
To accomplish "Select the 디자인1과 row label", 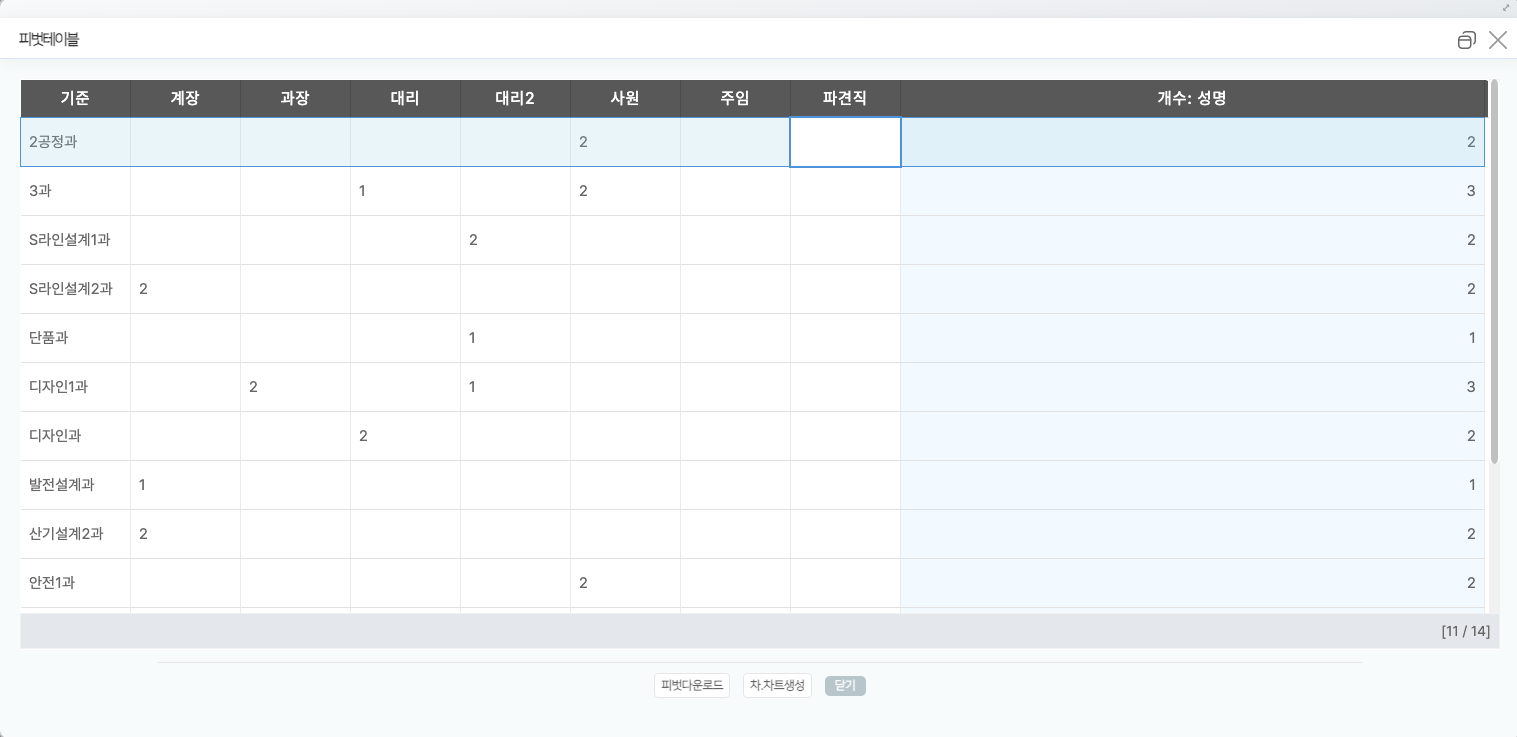I will tap(76, 387).
